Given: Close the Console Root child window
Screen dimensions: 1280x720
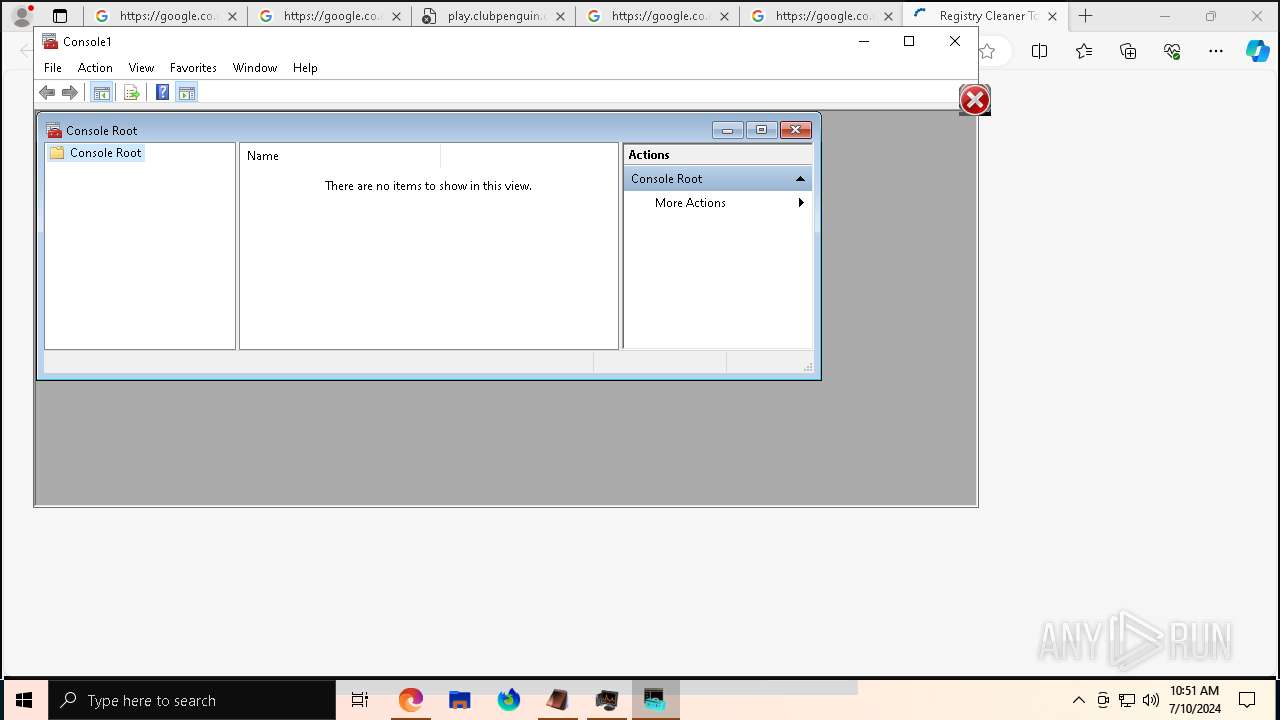Looking at the screenshot, I should [x=795, y=130].
